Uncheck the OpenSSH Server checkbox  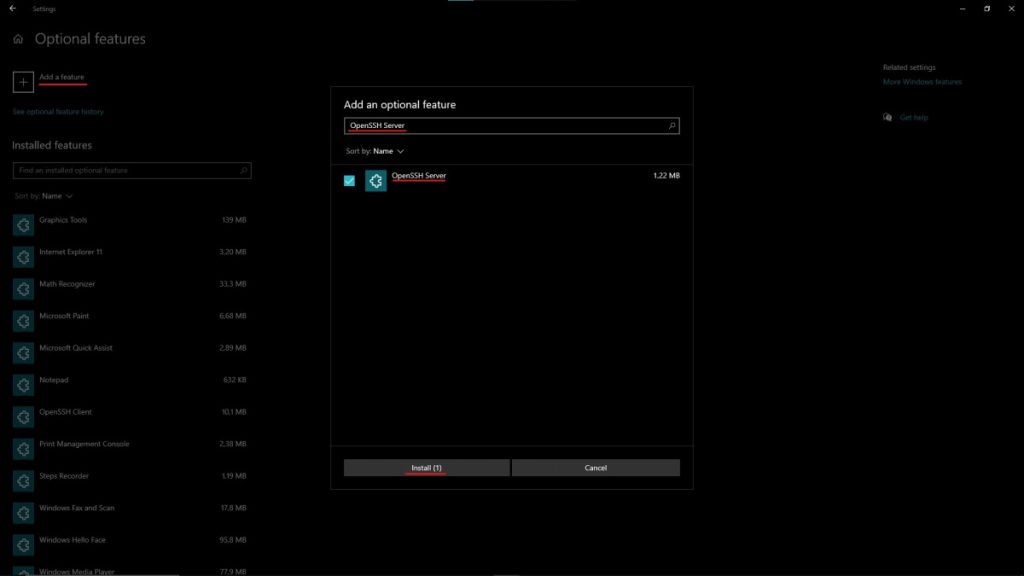pos(349,178)
